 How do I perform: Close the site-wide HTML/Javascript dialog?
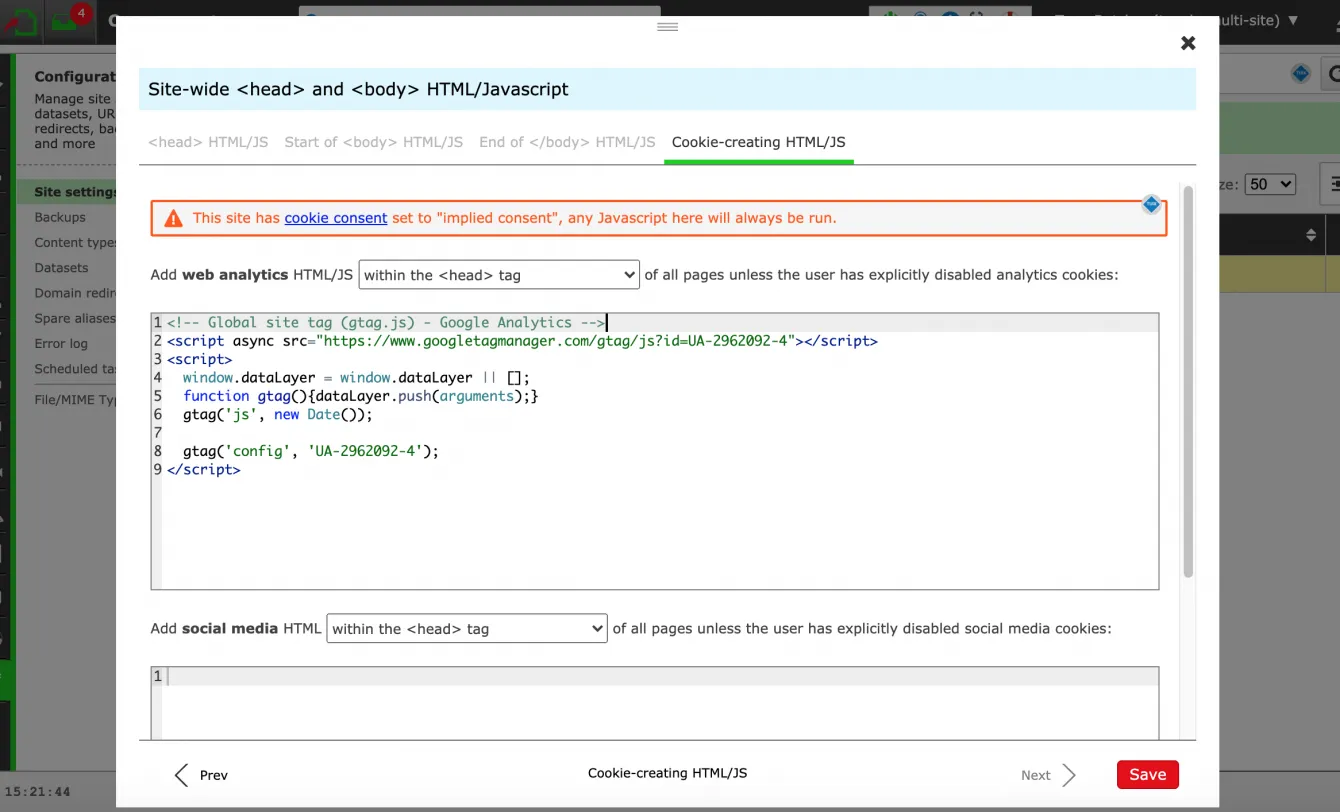pos(1188,43)
